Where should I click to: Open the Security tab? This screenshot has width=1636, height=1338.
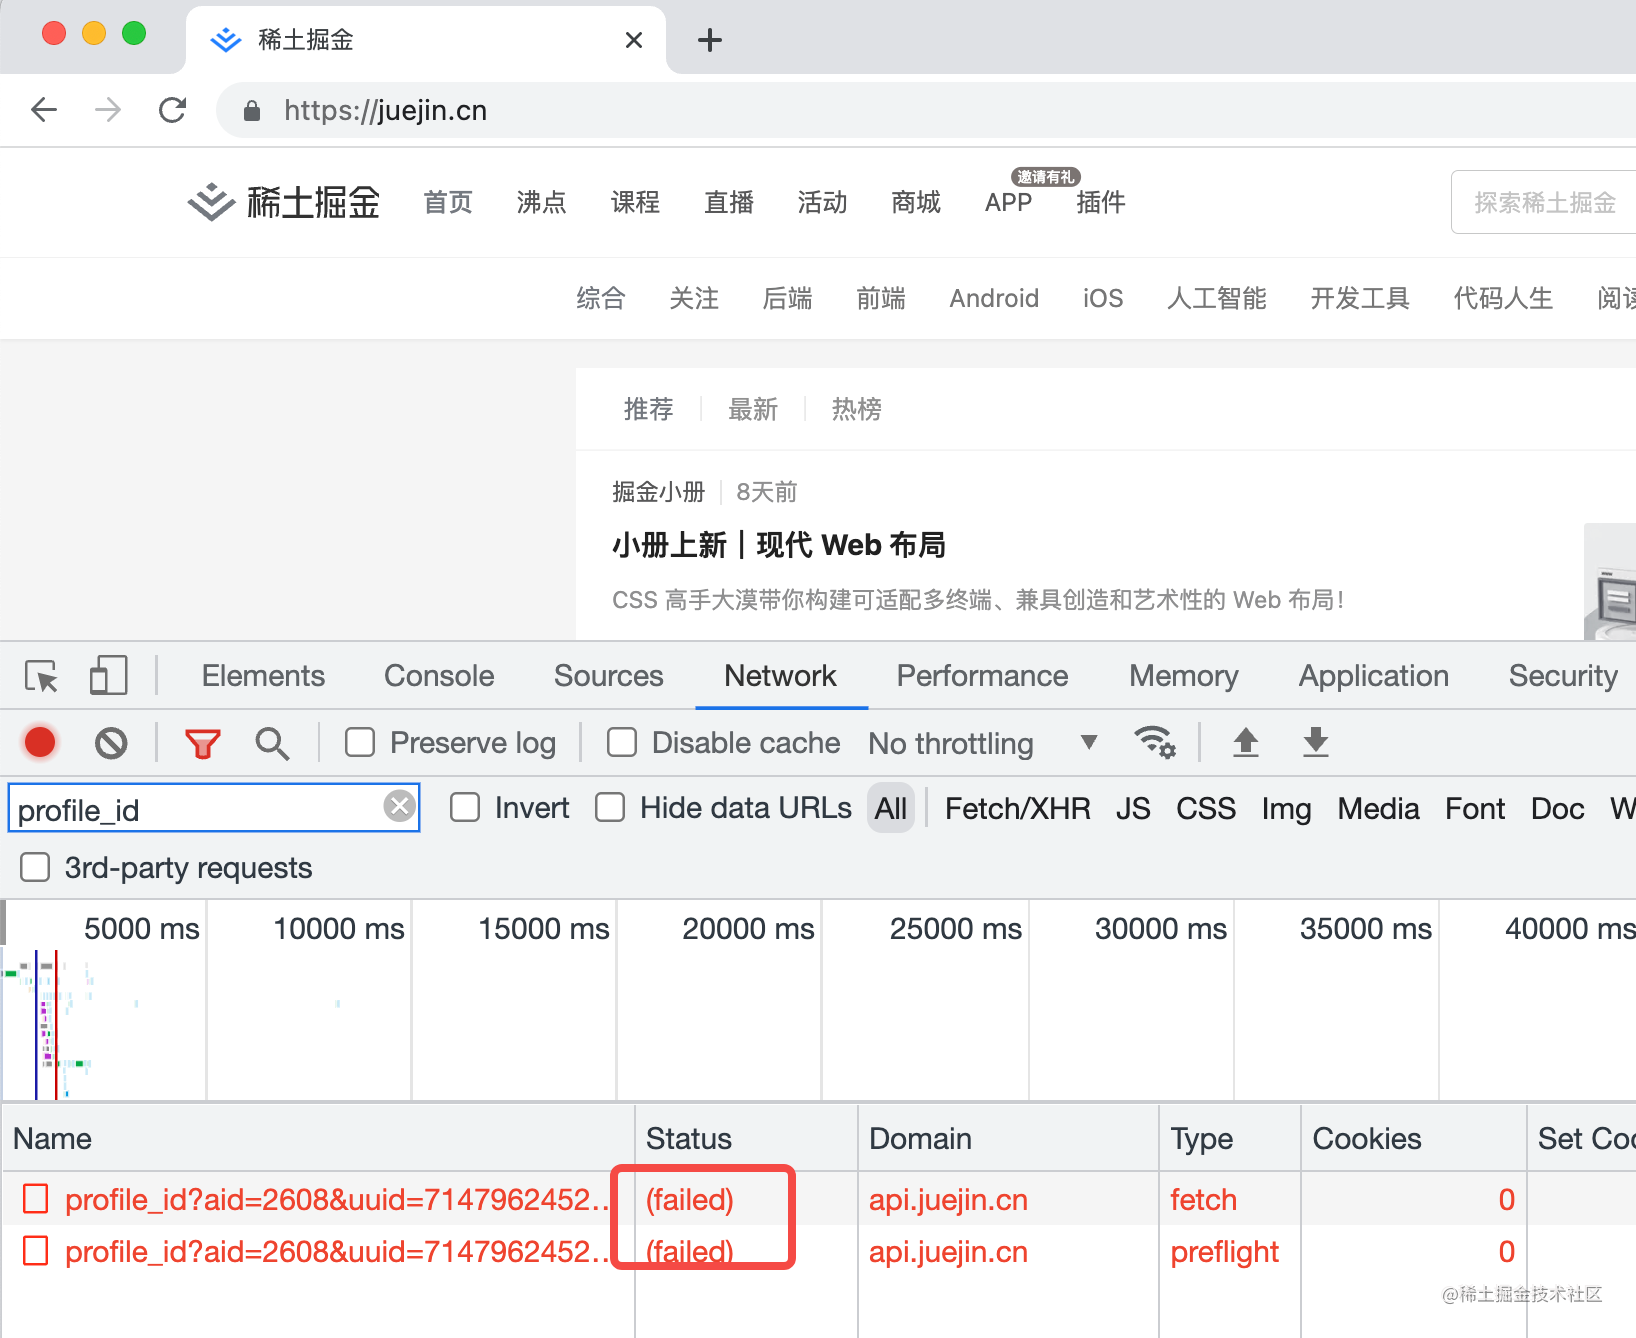1563,676
